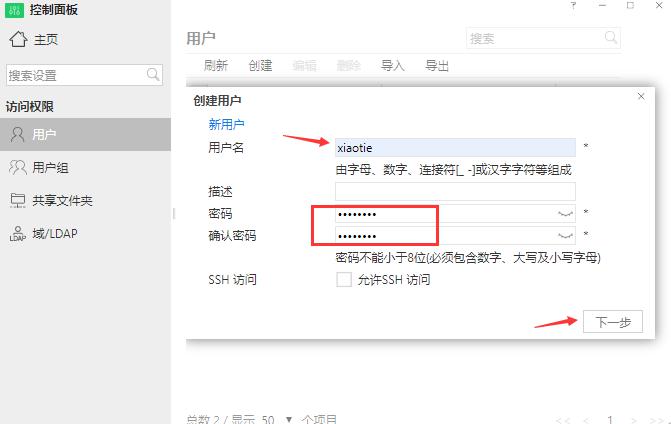Click 刷新 in the user toolbar
Screen dimensions: 671x424
click(x=215, y=66)
